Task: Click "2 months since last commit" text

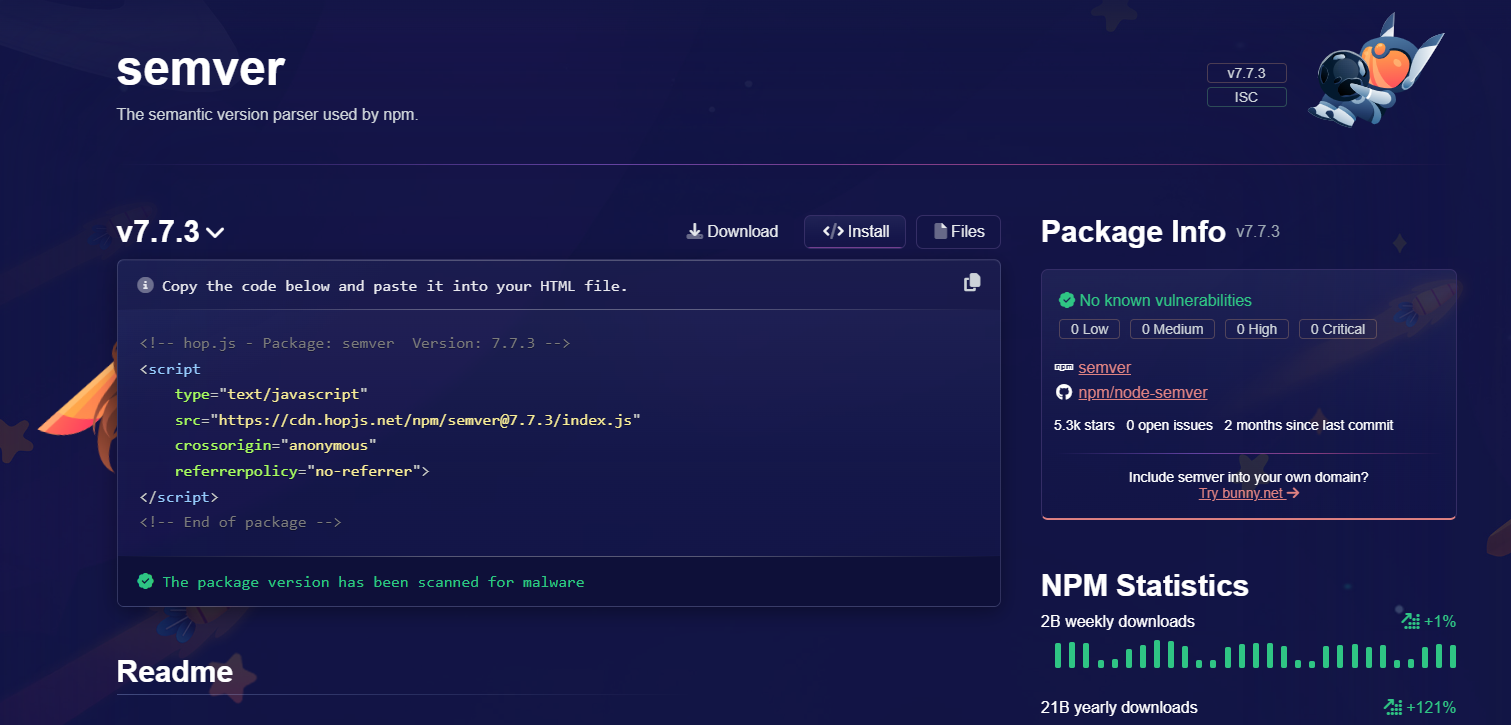Action: (1308, 425)
